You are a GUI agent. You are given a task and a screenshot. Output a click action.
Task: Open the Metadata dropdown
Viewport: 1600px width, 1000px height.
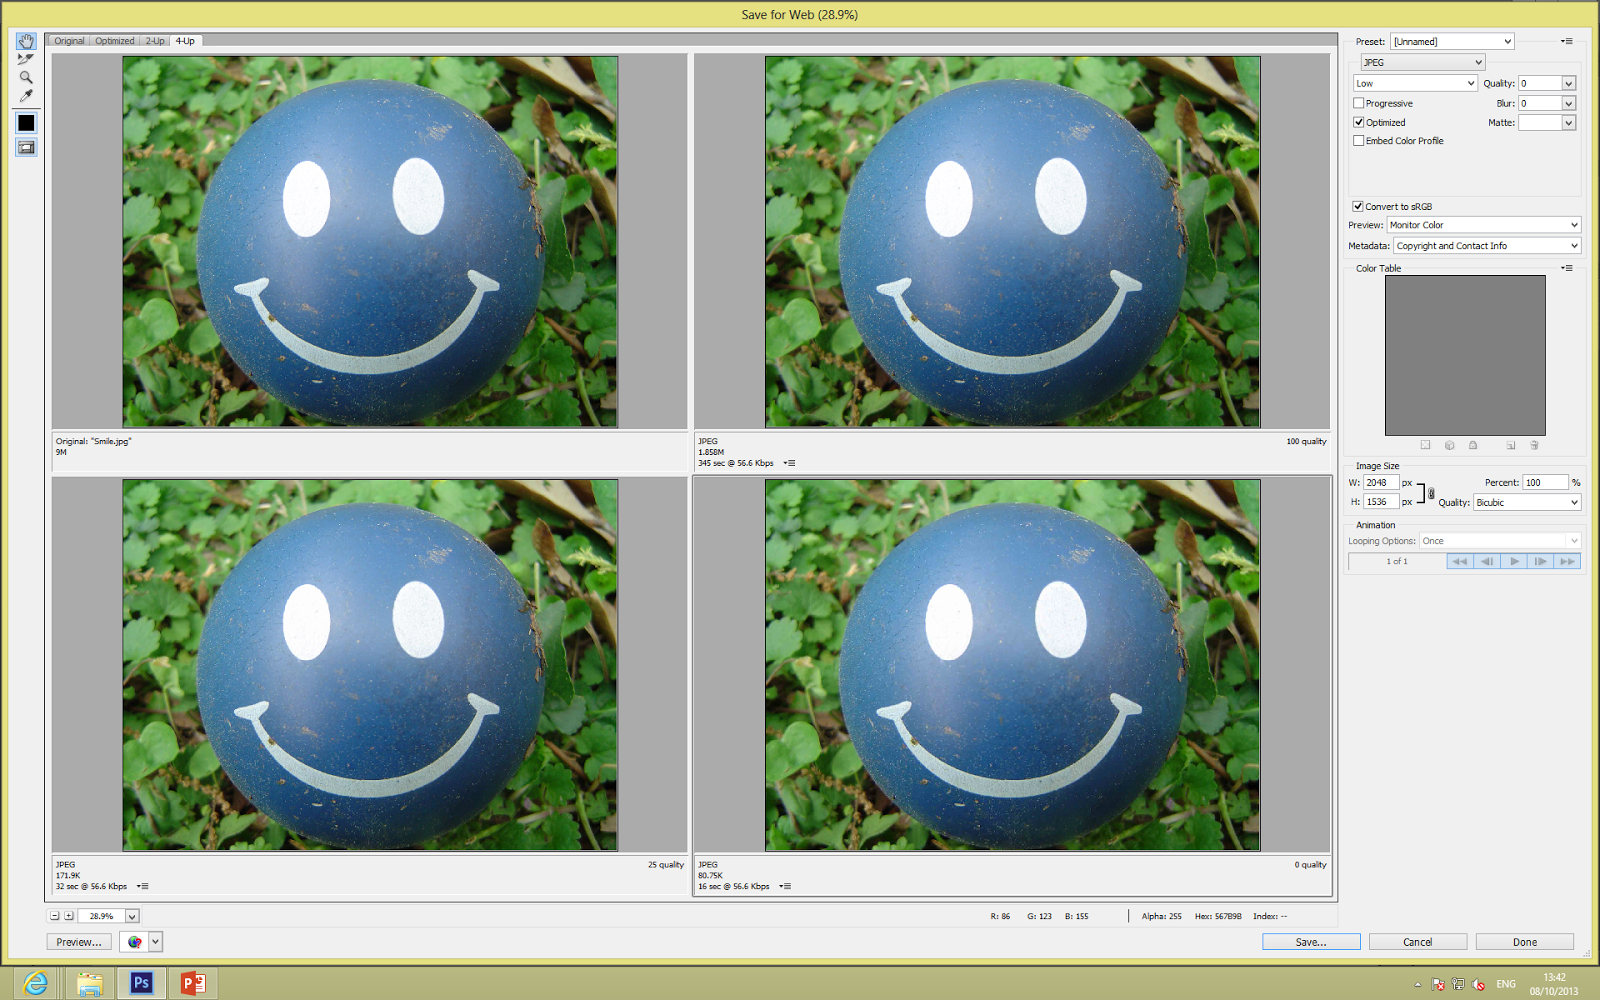tap(1488, 246)
